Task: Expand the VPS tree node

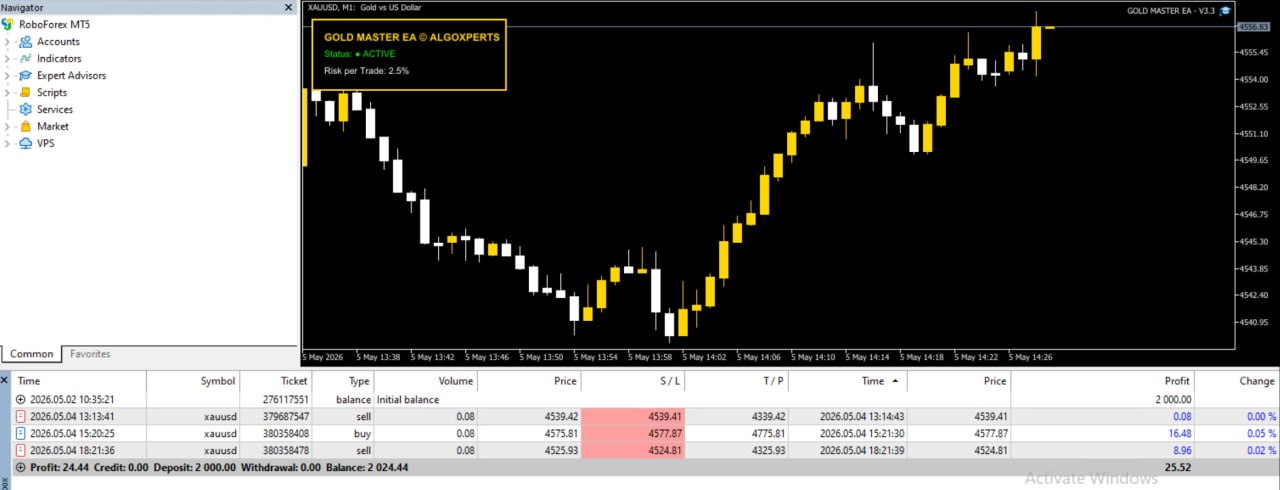Action: coord(8,144)
